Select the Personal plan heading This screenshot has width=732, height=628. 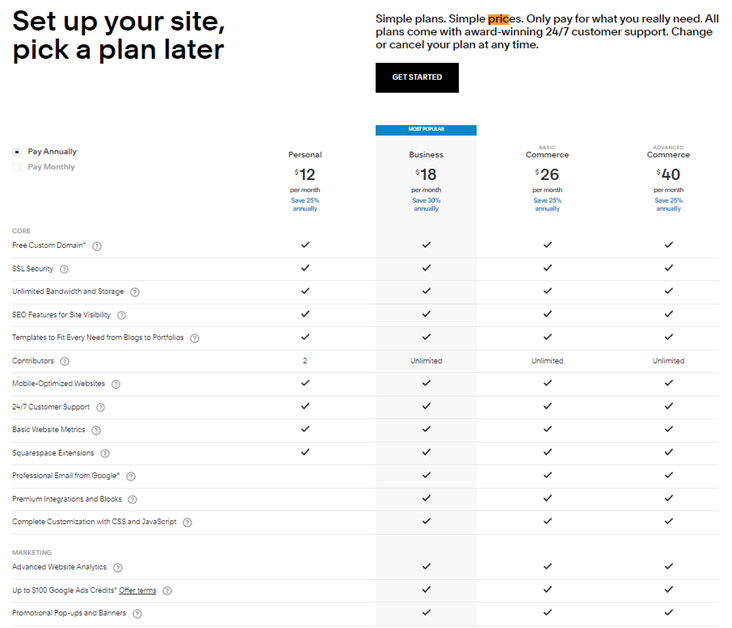pyautogui.click(x=305, y=155)
